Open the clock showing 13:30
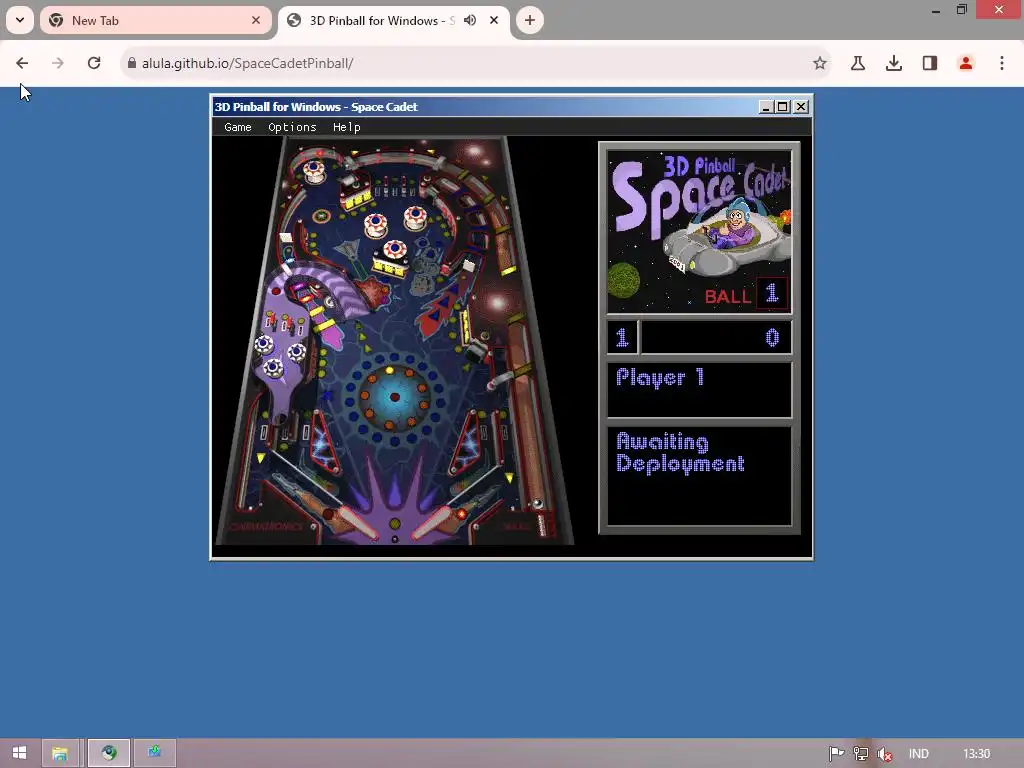The height and width of the screenshot is (768, 1024). pos(976,754)
